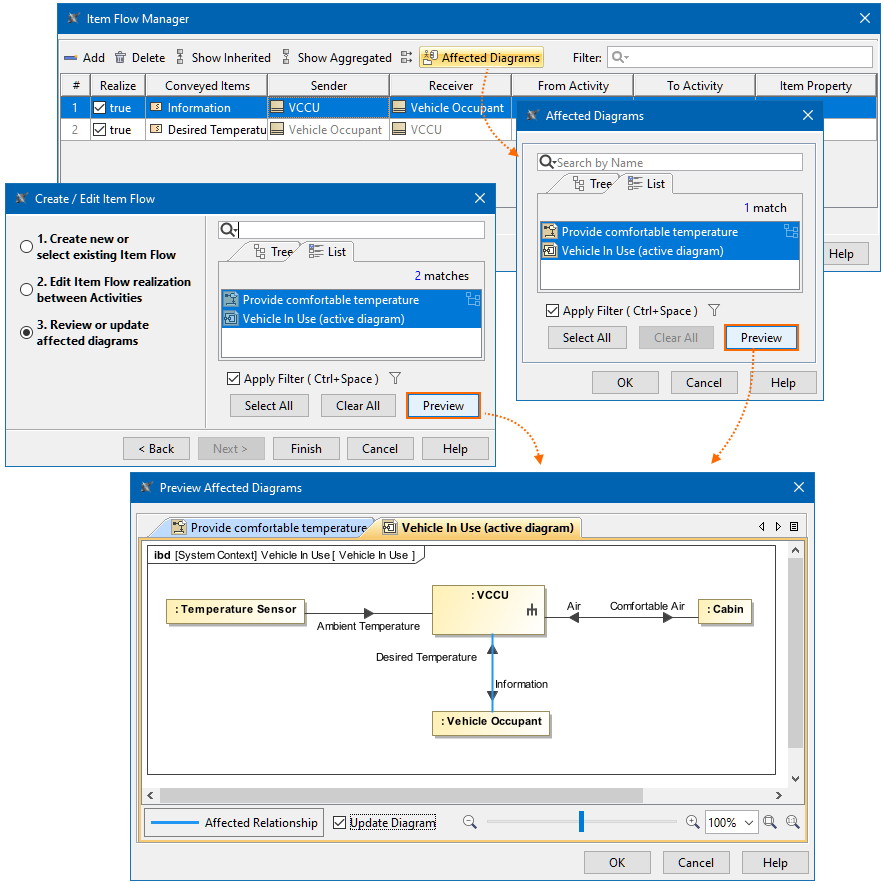This screenshot has height=884, width=884.
Task: Select step 3 Review affected diagrams radio
Action: tap(26, 333)
